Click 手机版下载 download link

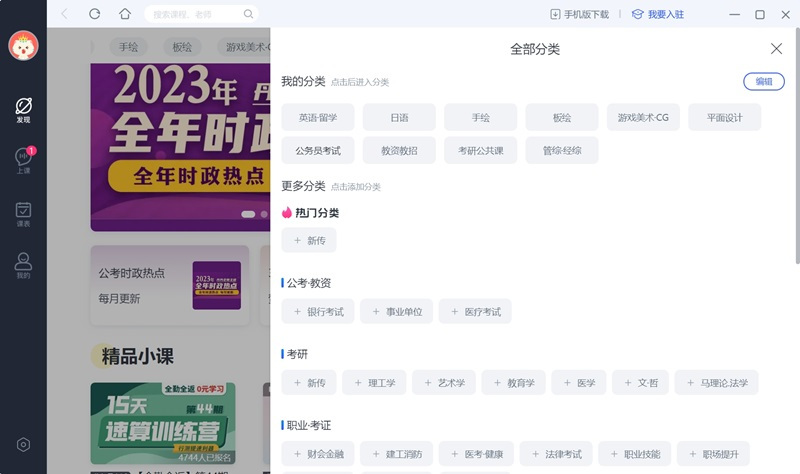[x=579, y=15]
